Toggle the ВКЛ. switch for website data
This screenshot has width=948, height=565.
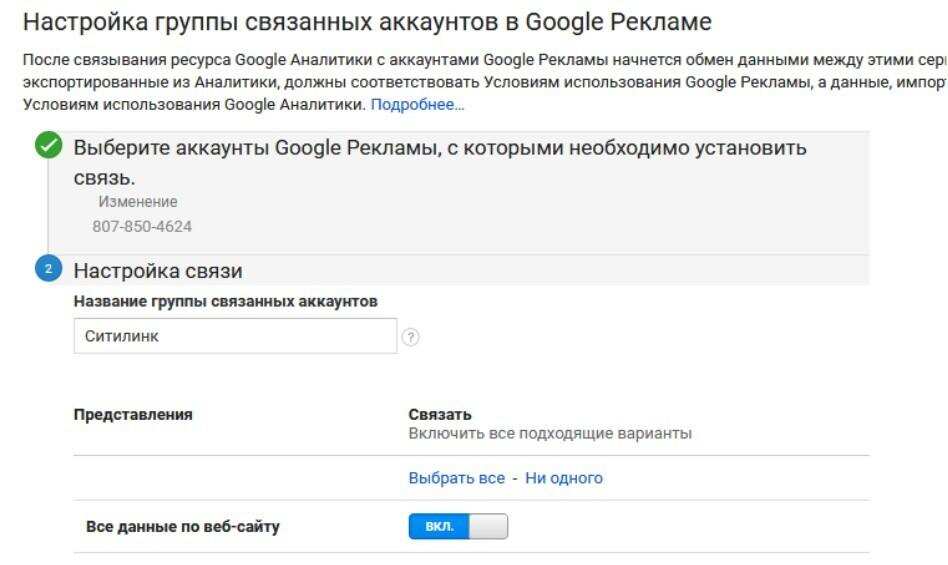[x=457, y=526]
